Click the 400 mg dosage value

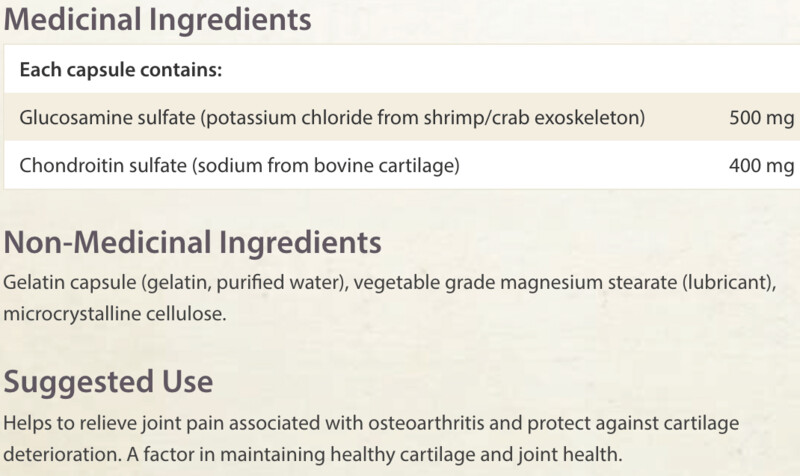[761, 166]
